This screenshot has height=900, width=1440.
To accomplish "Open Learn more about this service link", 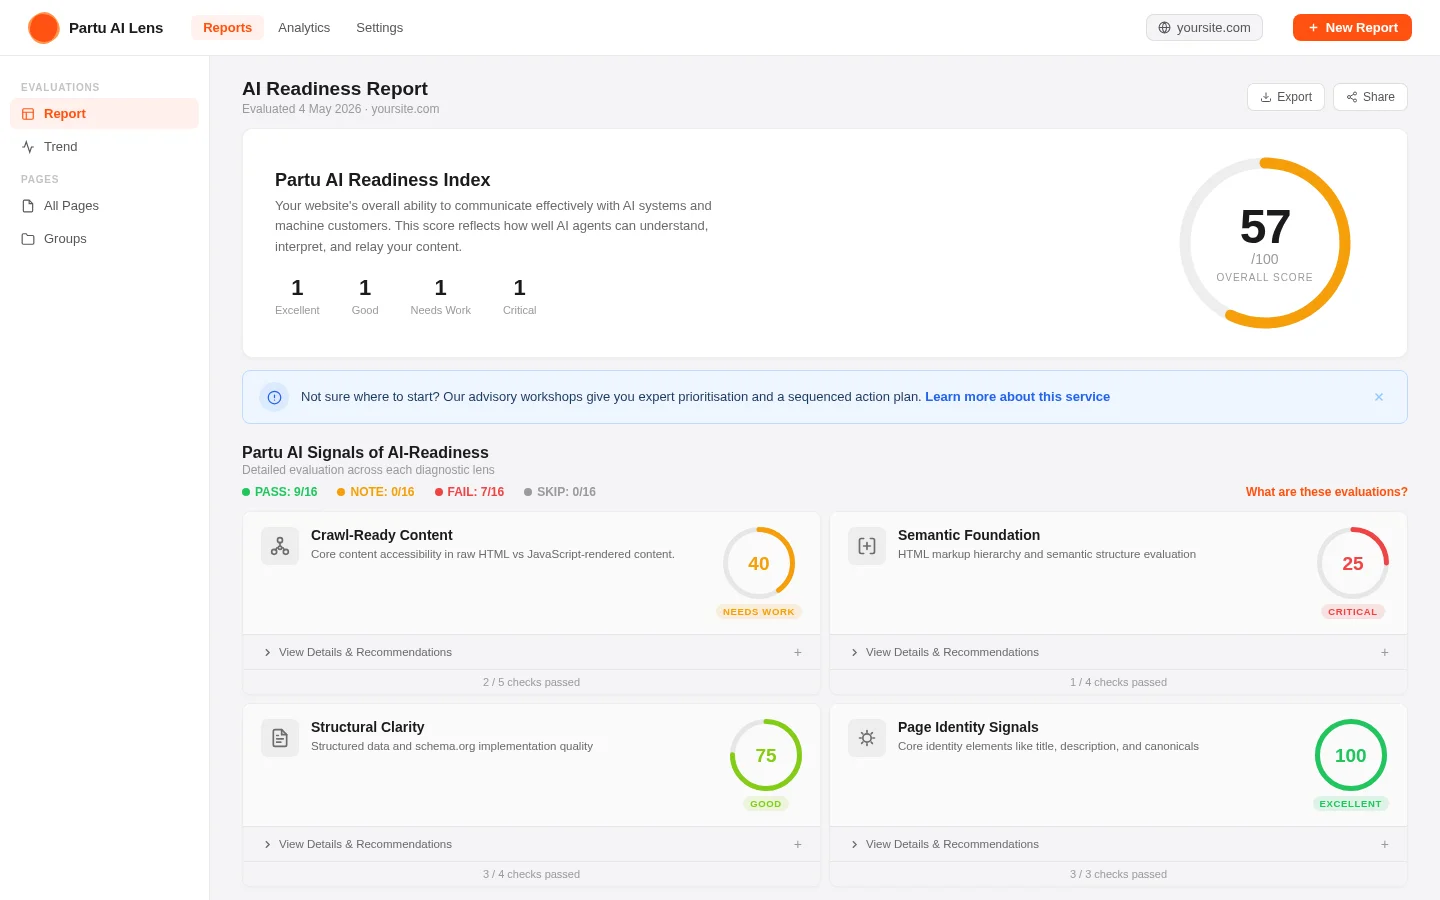I will (1017, 397).
